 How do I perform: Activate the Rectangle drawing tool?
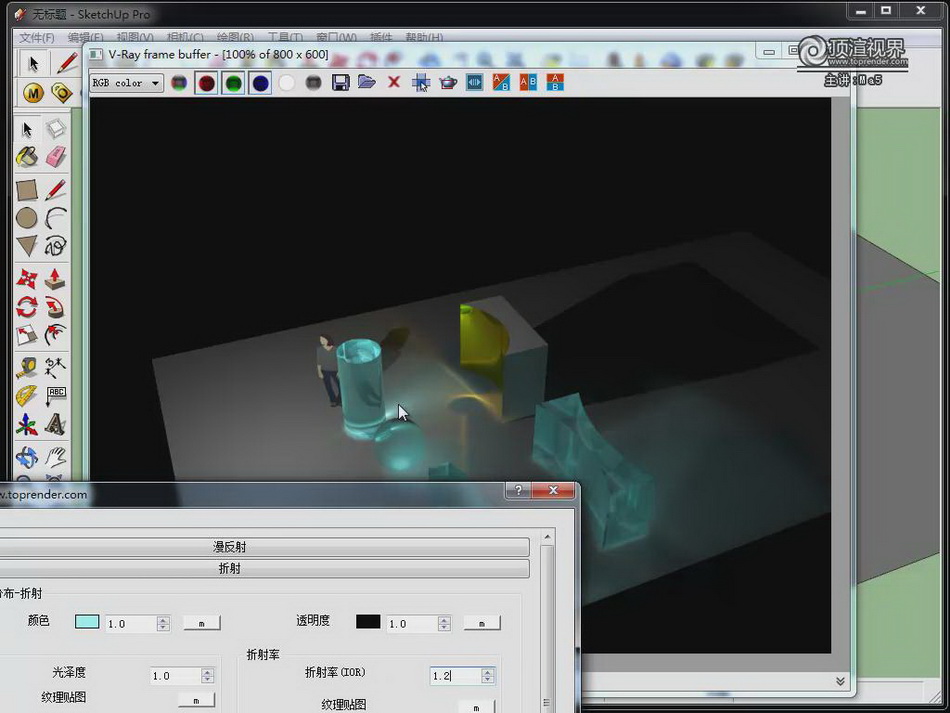27,190
